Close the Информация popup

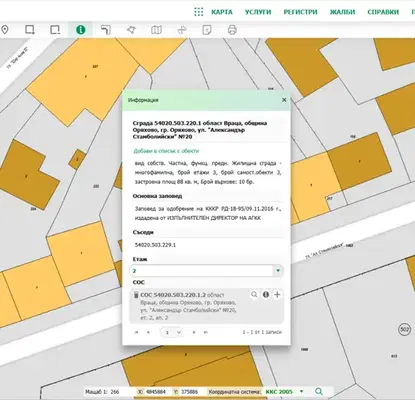pyautogui.click(x=284, y=100)
